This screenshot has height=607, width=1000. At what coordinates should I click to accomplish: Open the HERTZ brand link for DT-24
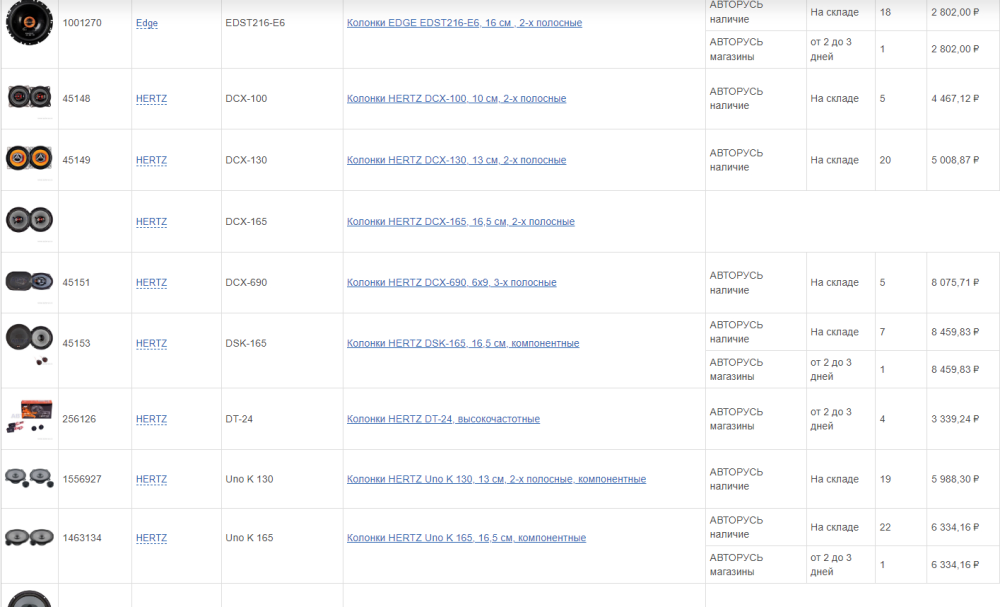(x=151, y=419)
